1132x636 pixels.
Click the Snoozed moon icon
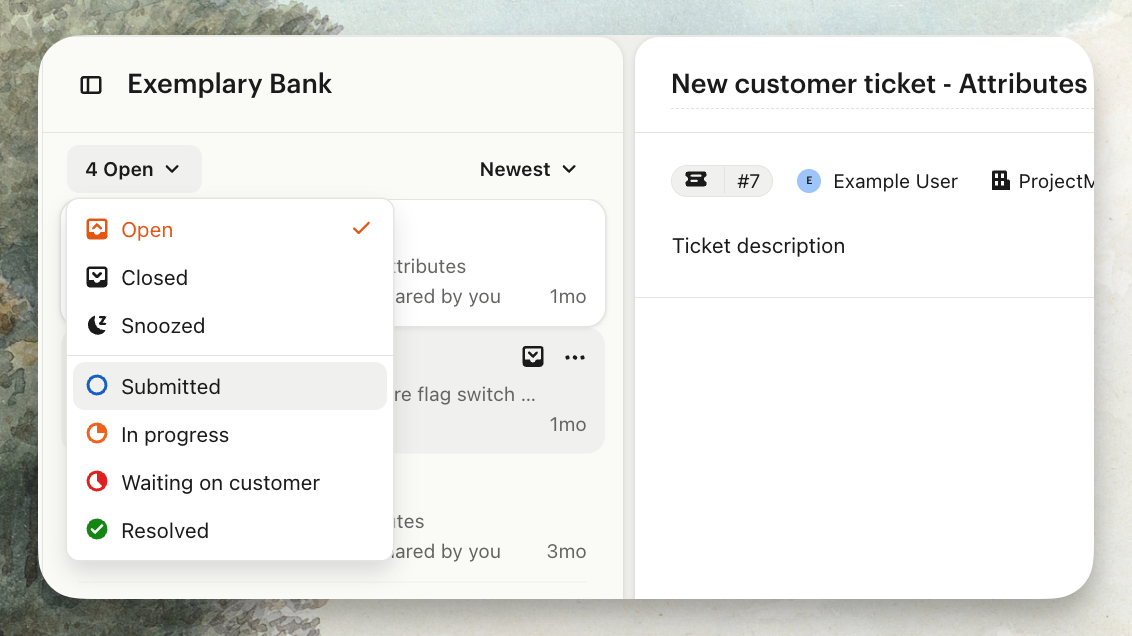pos(97,326)
